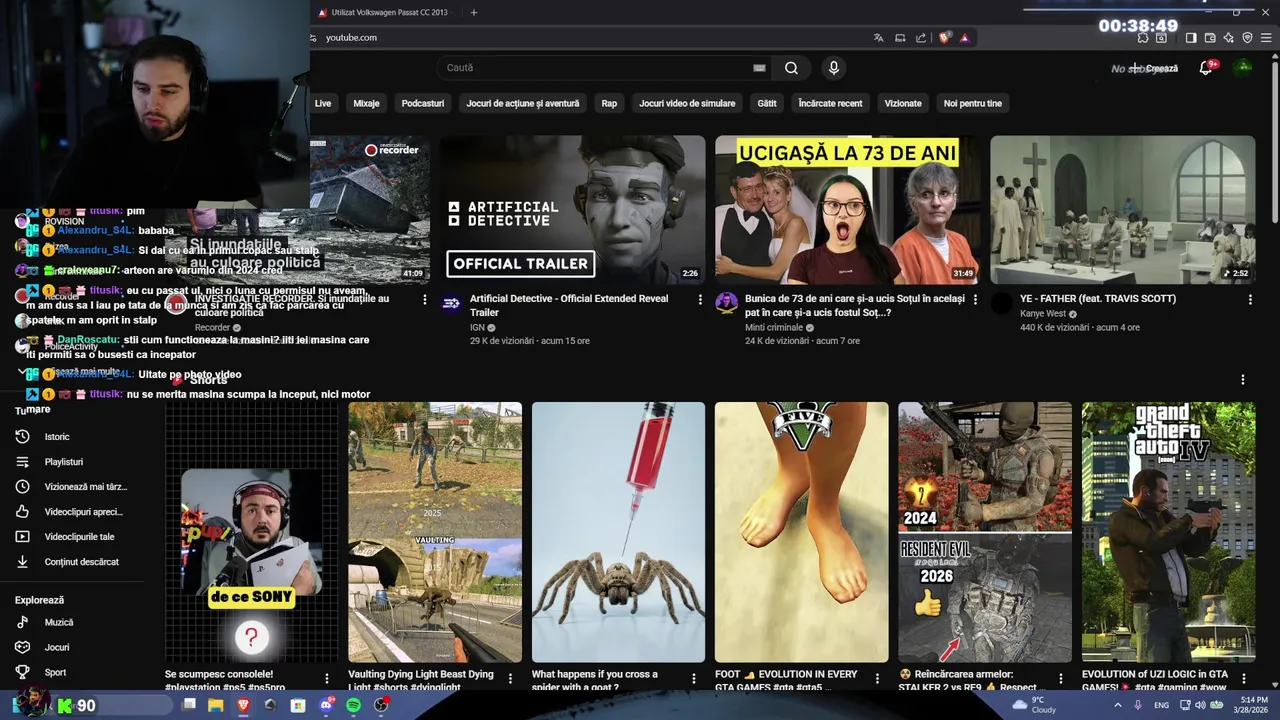Image resolution: width=1280 pixels, height=720 pixels.
Task: Click the translate page icon in address bar
Action: point(878,38)
